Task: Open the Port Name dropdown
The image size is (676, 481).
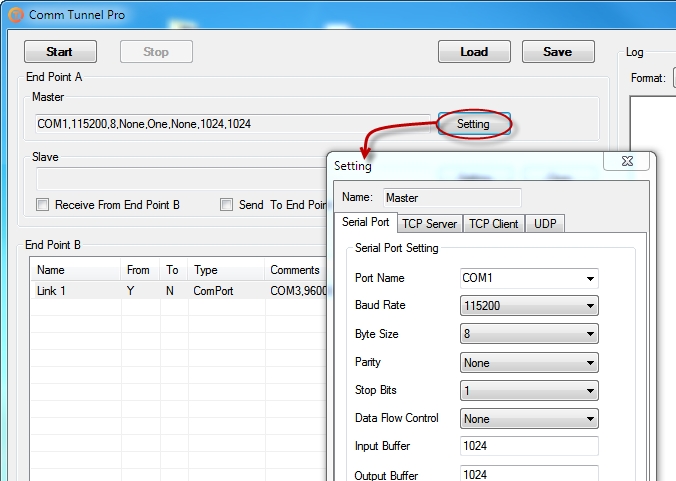Action: [529, 278]
